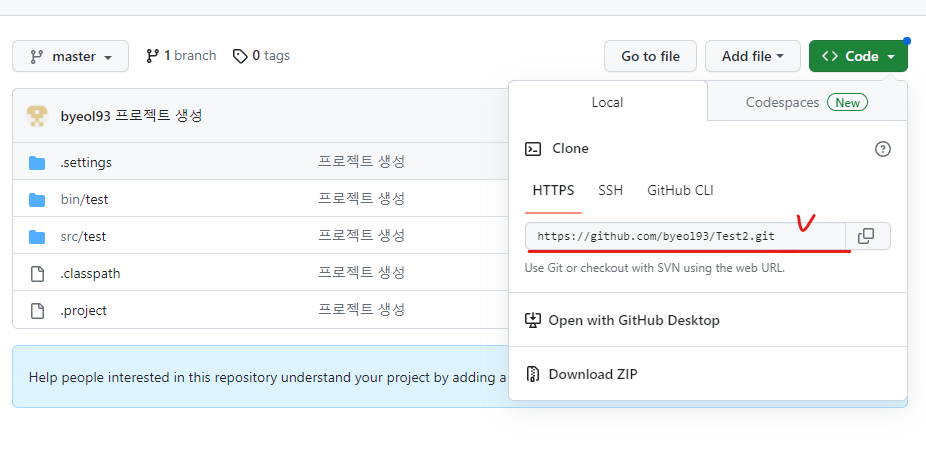The height and width of the screenshot is (458, 926).
Task: Click the bin/test folder icon
Action: tap(37, 199)
